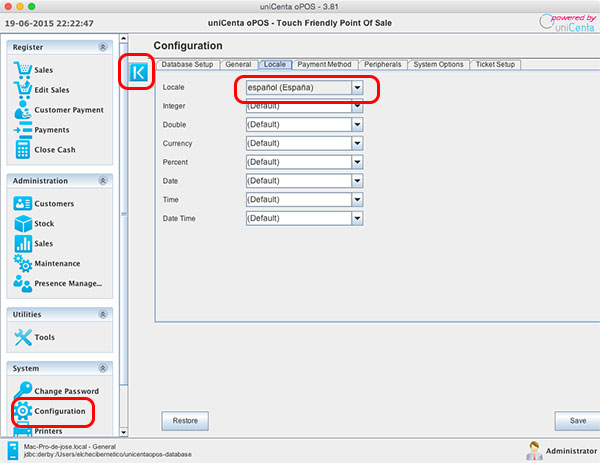This screenshot has height=463, width=600.
Task: Select the Locale tab
Action: [x=275, y=64]
